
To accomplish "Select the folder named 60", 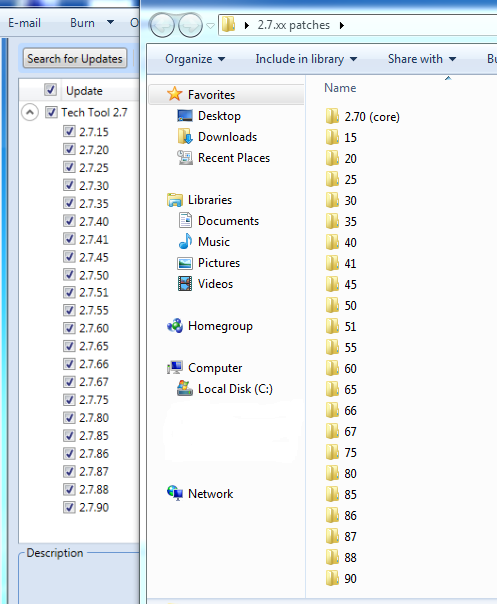I will click(x=350, y=369).
